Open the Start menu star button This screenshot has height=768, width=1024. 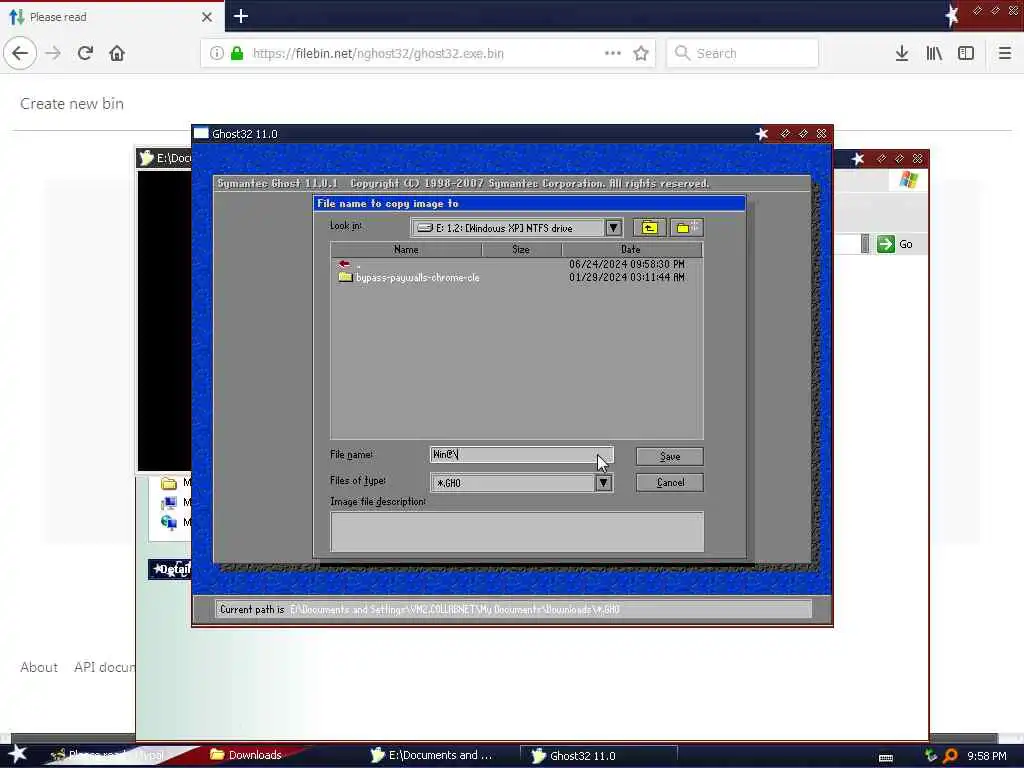tap(18, 754)
